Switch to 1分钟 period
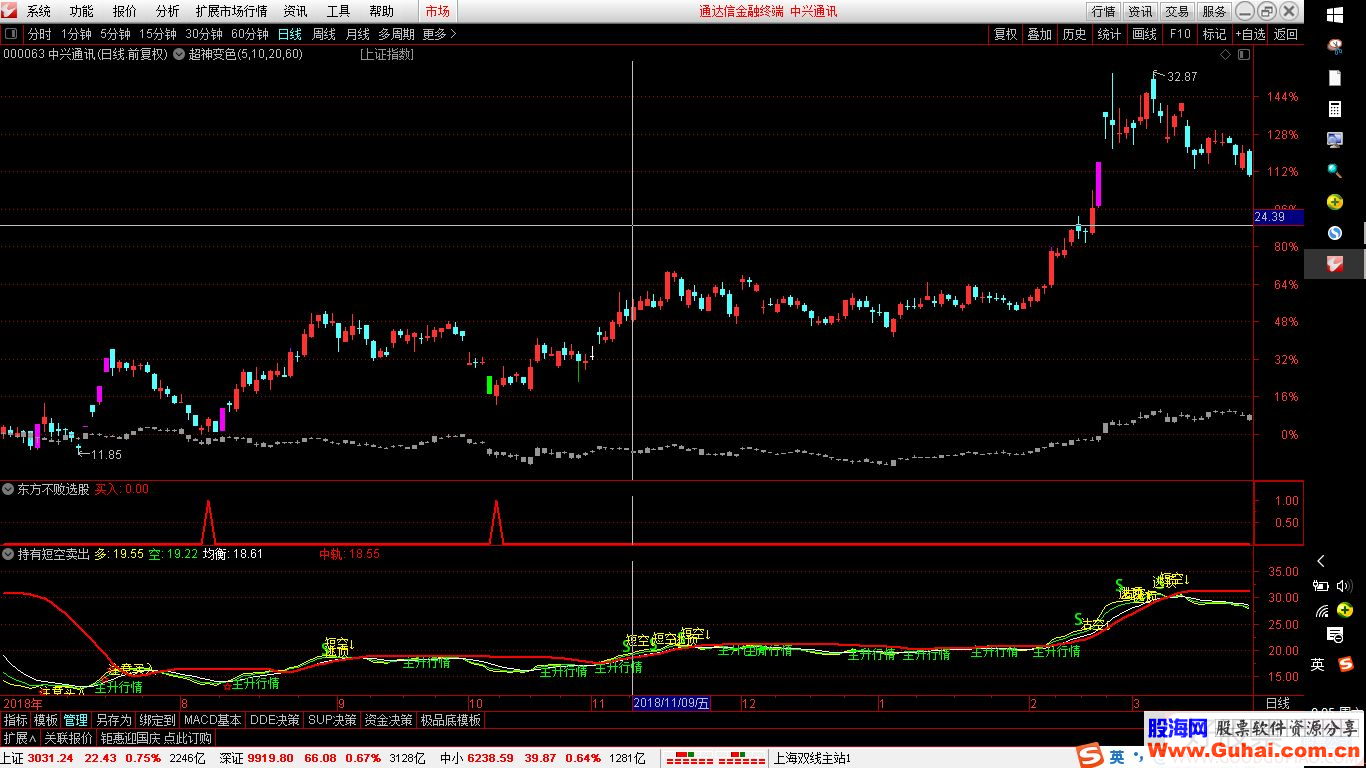Screen dimensions: 1366x768 76,33
